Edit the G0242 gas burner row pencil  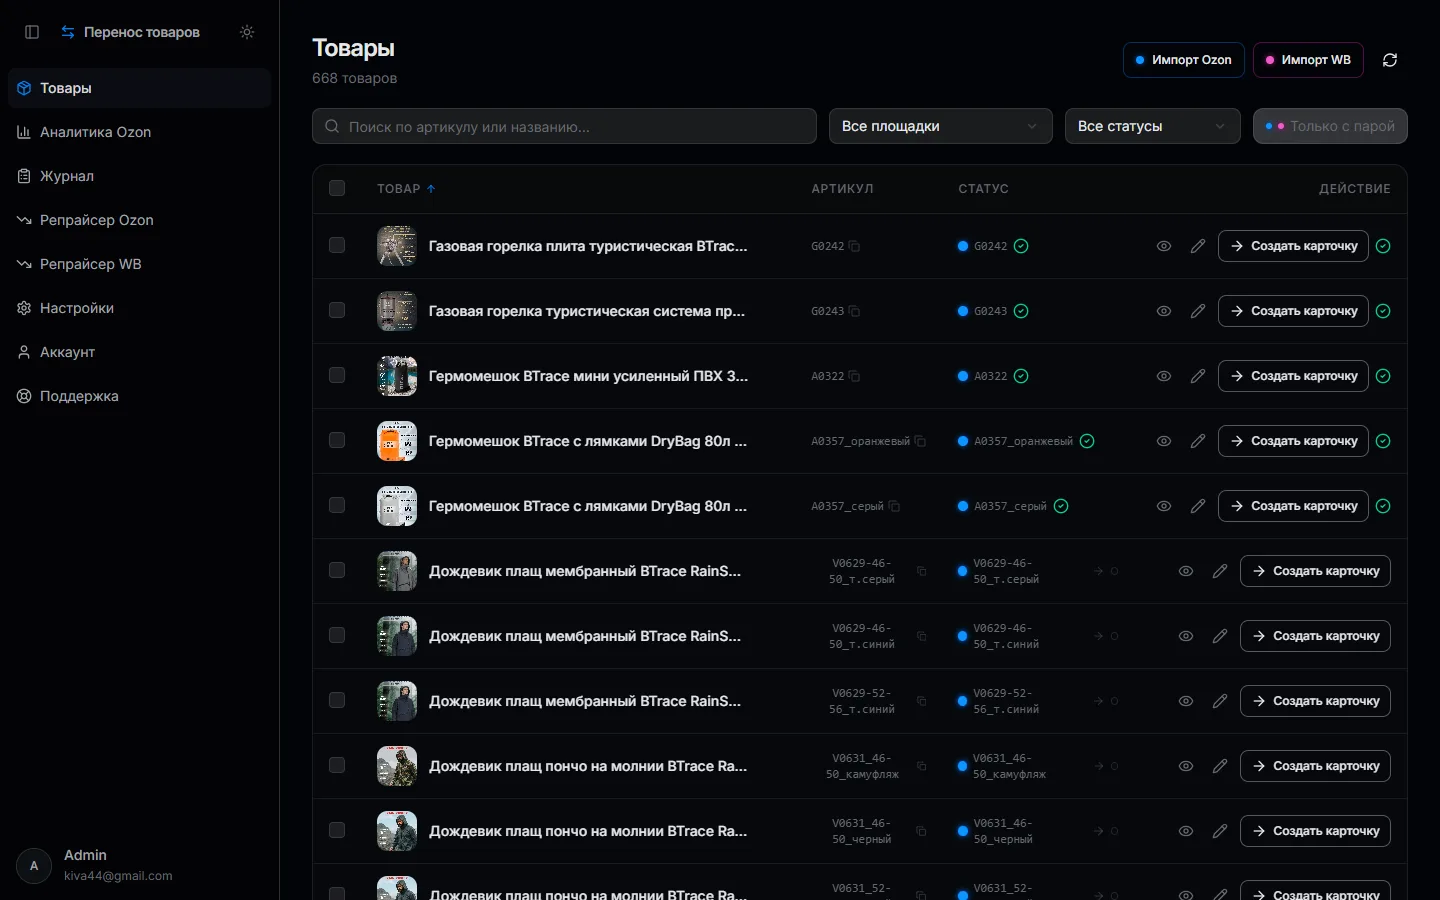point(1198,246)
